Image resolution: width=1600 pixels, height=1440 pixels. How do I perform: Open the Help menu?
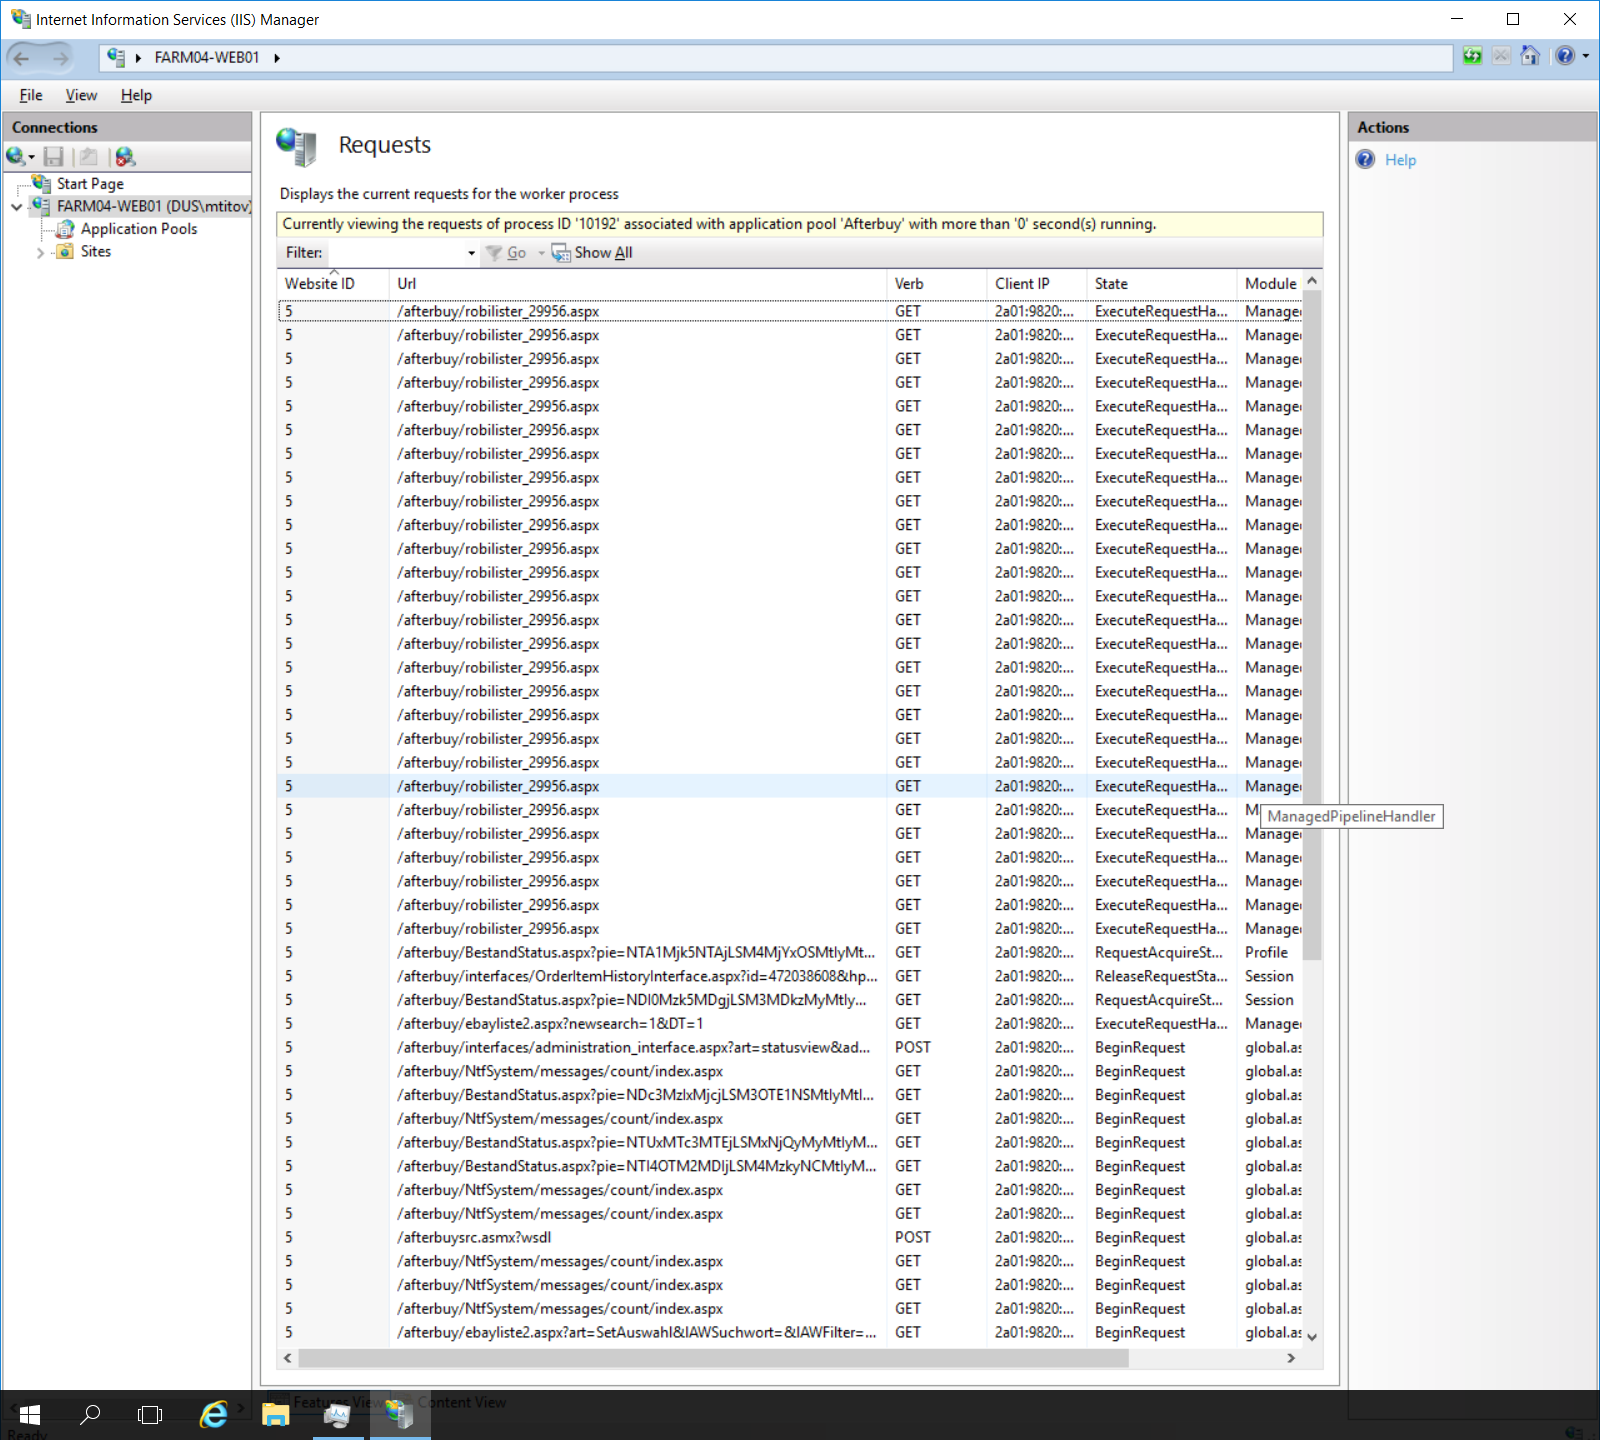tap(136, 95)
